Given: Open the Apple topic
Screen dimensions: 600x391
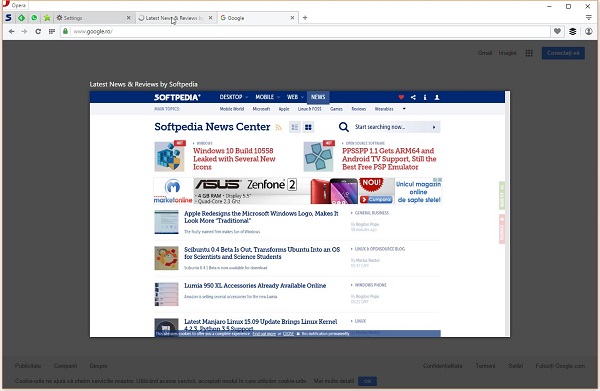Looking at the screenshot, I should (x=284, y=109).
